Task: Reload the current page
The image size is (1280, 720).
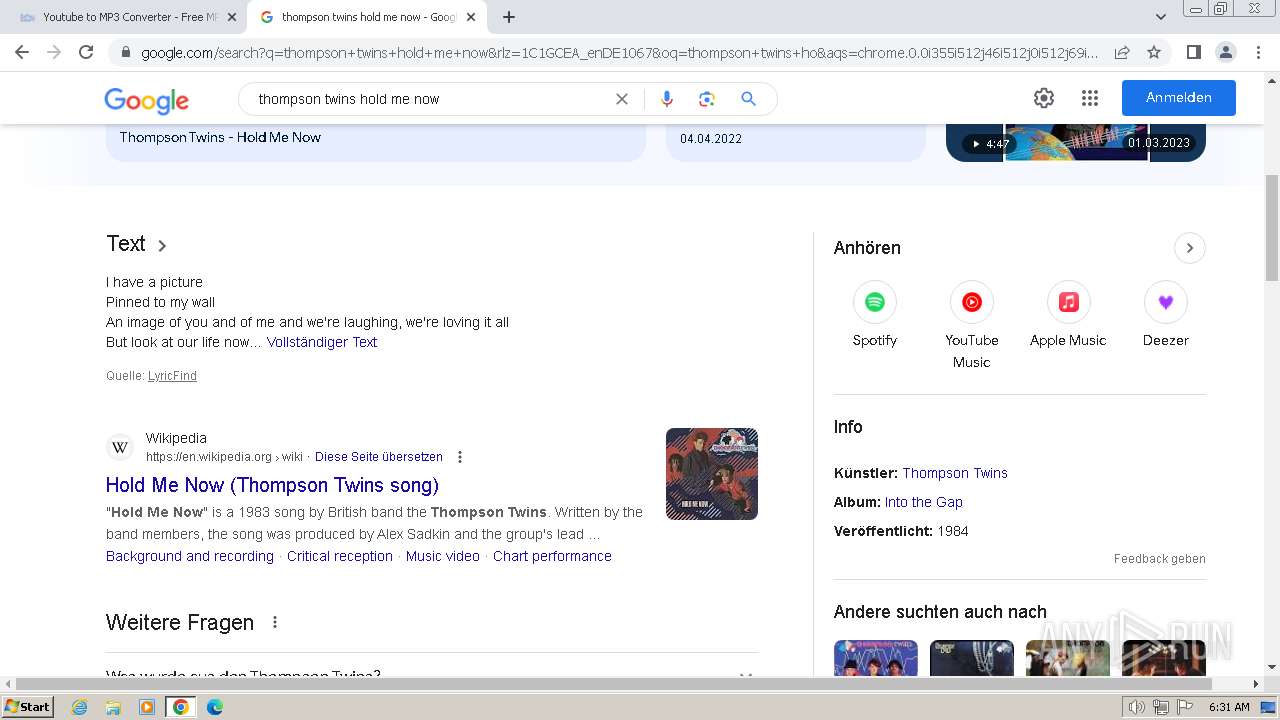Action: pos(86,52)
